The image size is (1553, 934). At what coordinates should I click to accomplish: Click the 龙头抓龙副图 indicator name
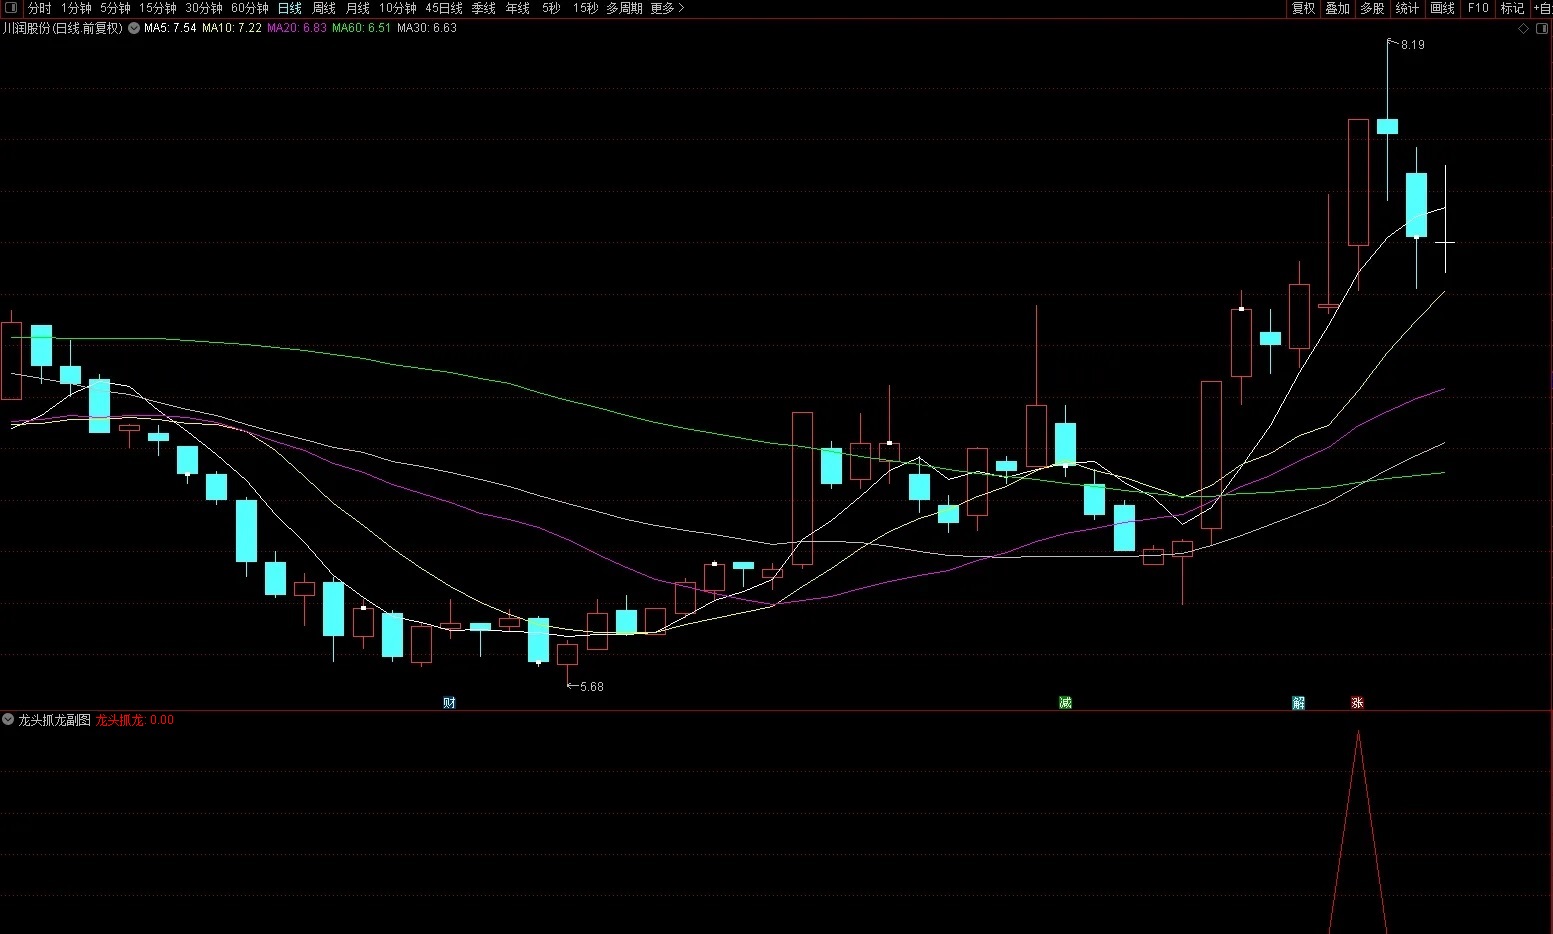pos(55,720)
